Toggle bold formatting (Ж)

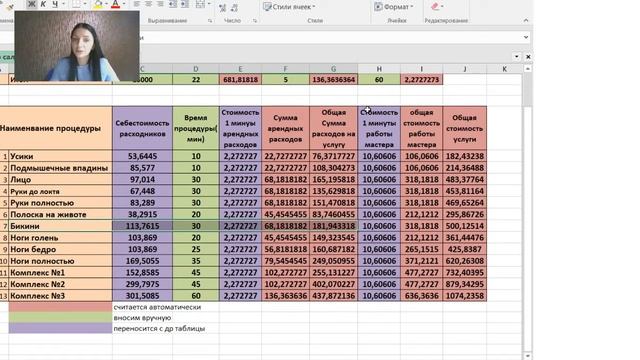coord(31,4)
